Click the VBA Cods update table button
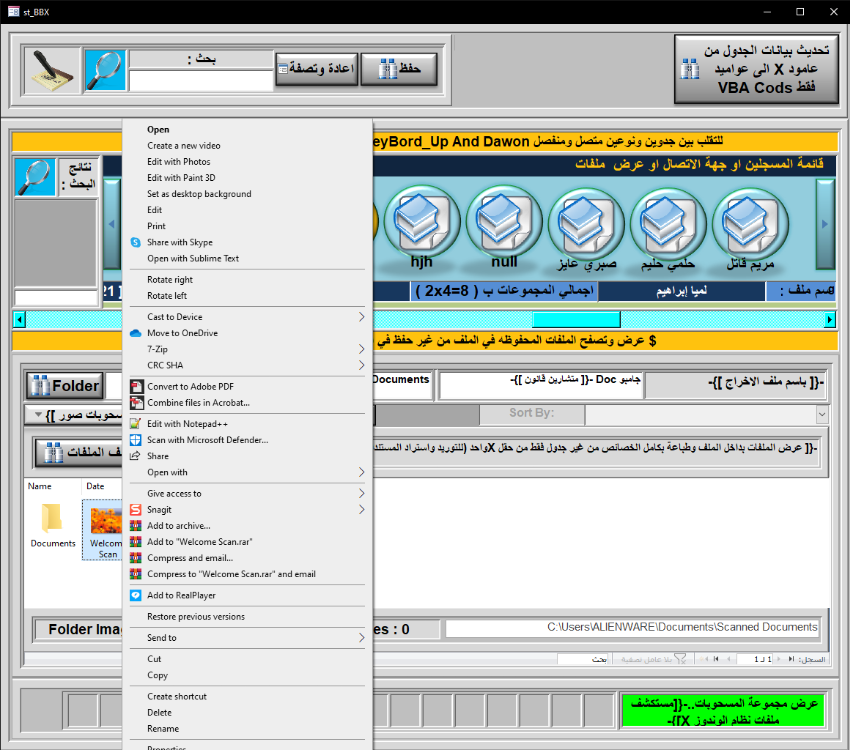Image resolution: width=850 pixels, height=750 pixels. (x=755, y=70)
